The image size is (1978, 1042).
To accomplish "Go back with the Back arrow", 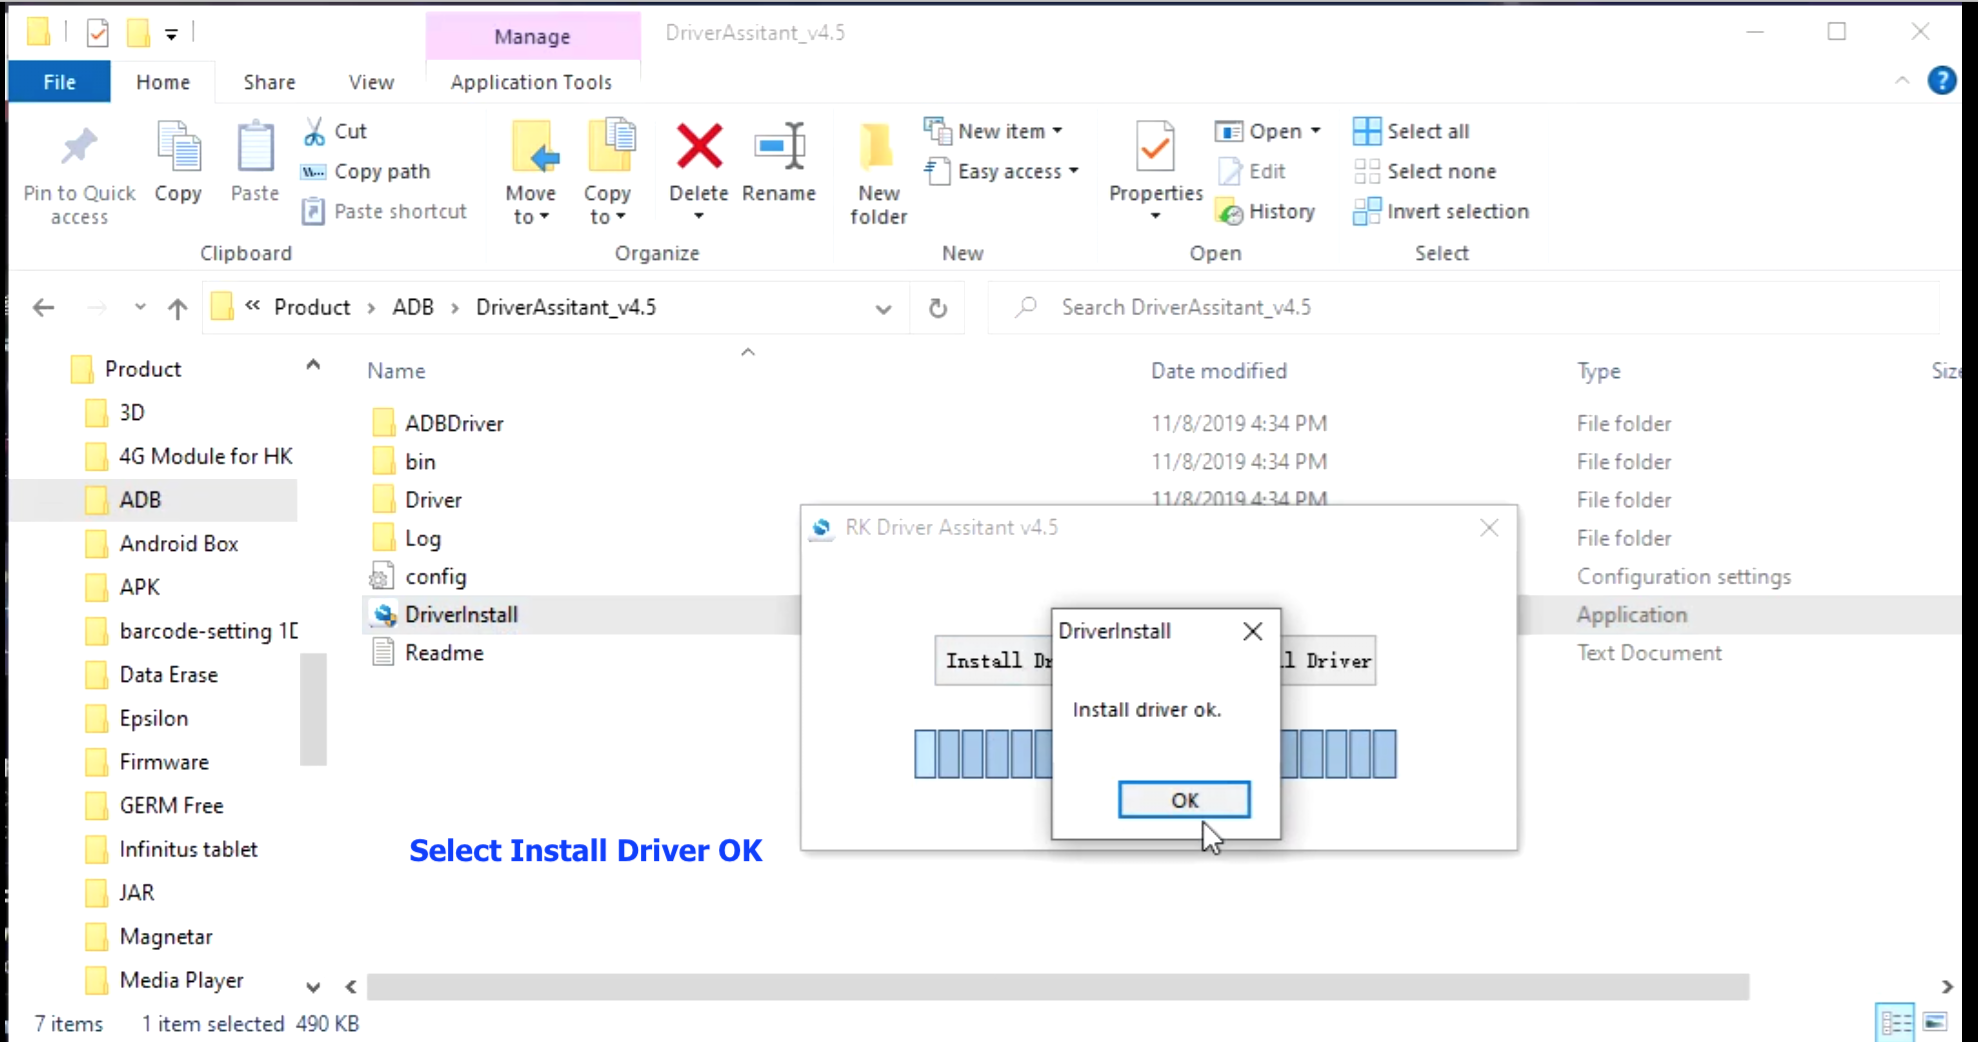I will click(43, 308).
